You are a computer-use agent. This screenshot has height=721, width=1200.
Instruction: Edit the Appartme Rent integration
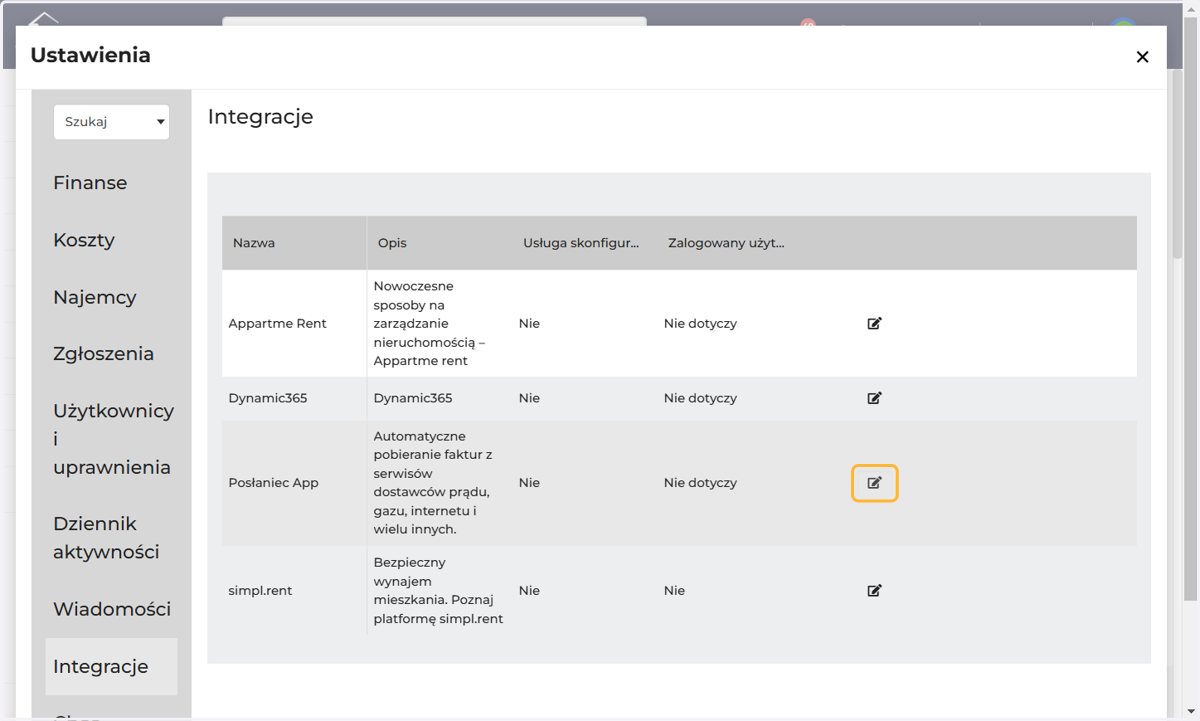874,324
